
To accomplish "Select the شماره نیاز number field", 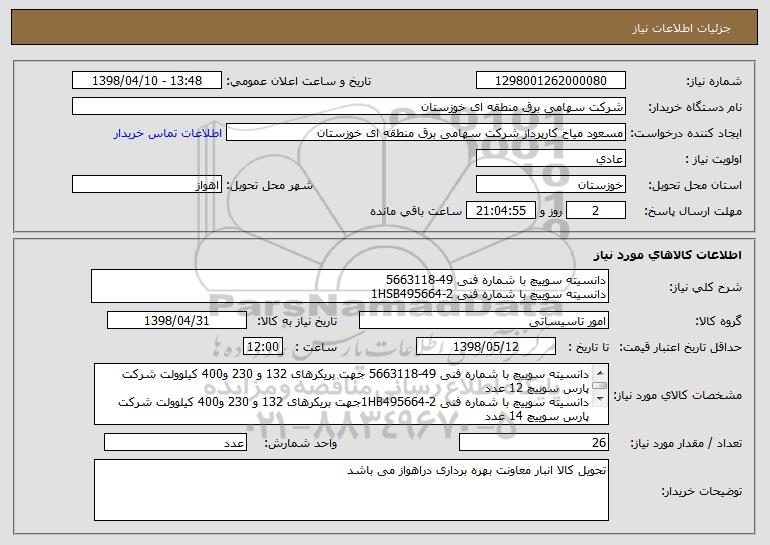I will (x=551, y=81).
